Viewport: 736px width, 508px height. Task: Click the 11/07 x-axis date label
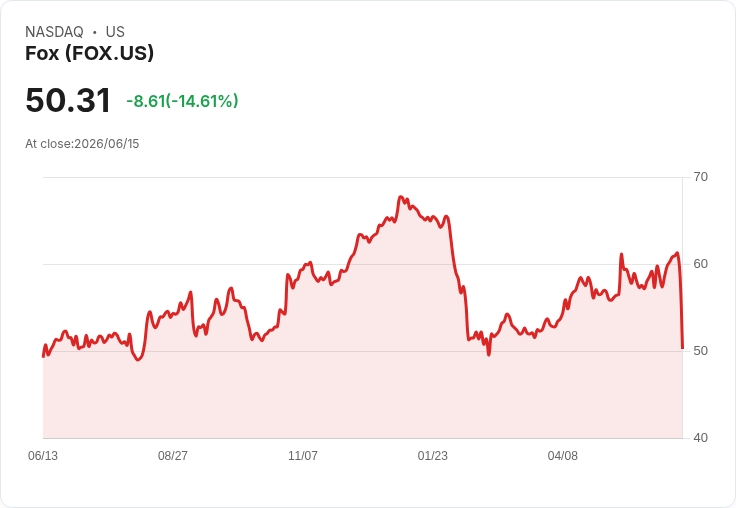tap(303, 455)
